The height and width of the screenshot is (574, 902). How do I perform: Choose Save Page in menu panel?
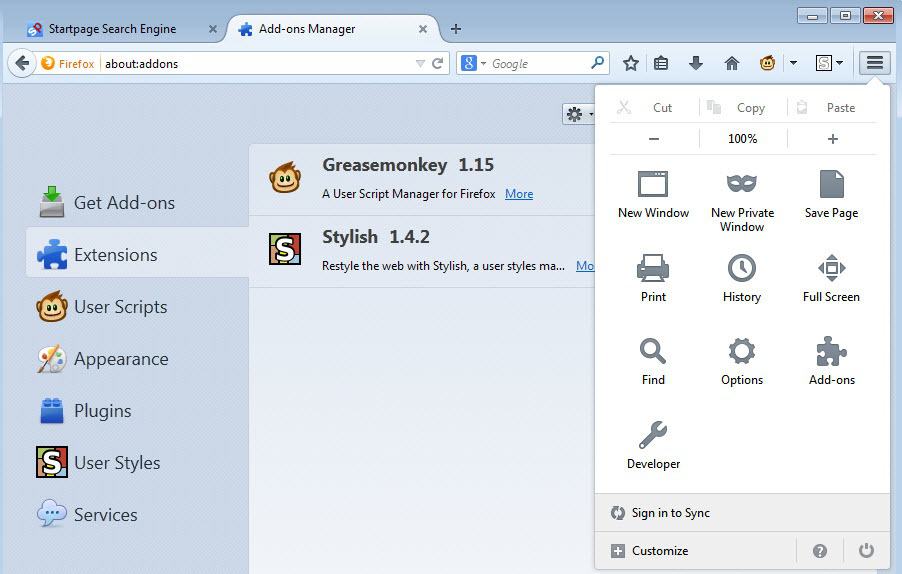tap(831, 196)
